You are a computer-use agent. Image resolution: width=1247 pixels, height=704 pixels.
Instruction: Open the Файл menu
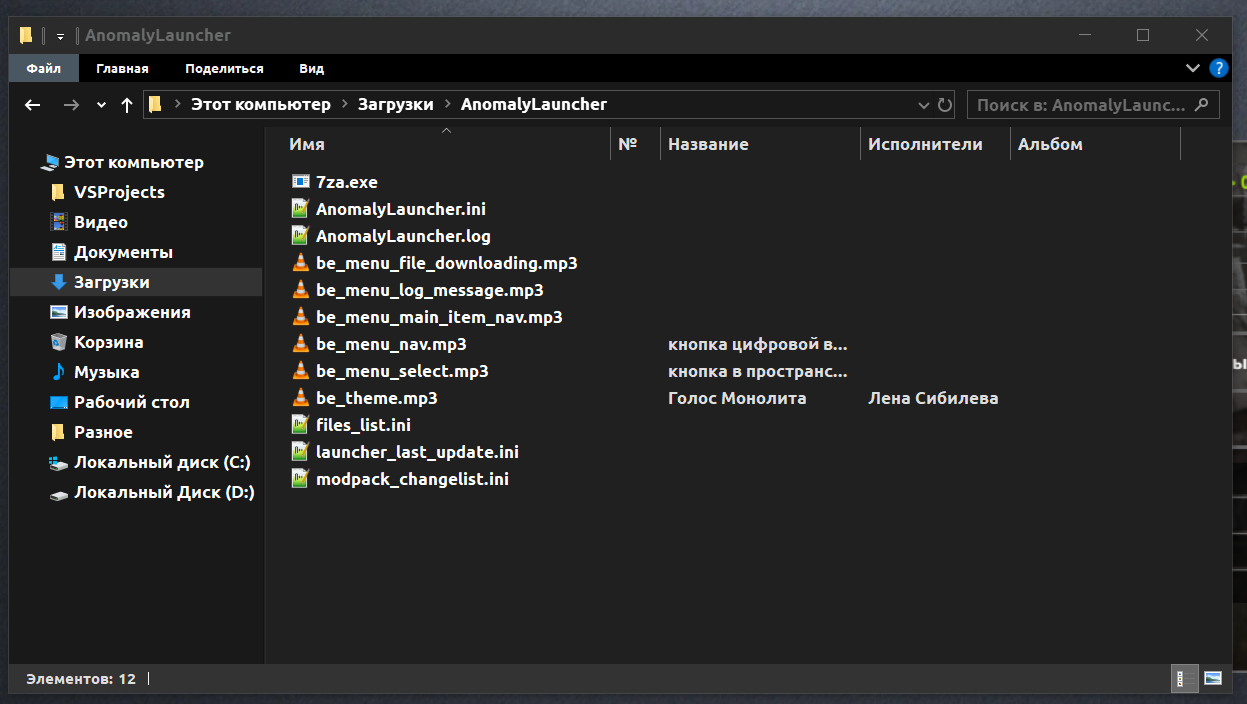[43, 69]
